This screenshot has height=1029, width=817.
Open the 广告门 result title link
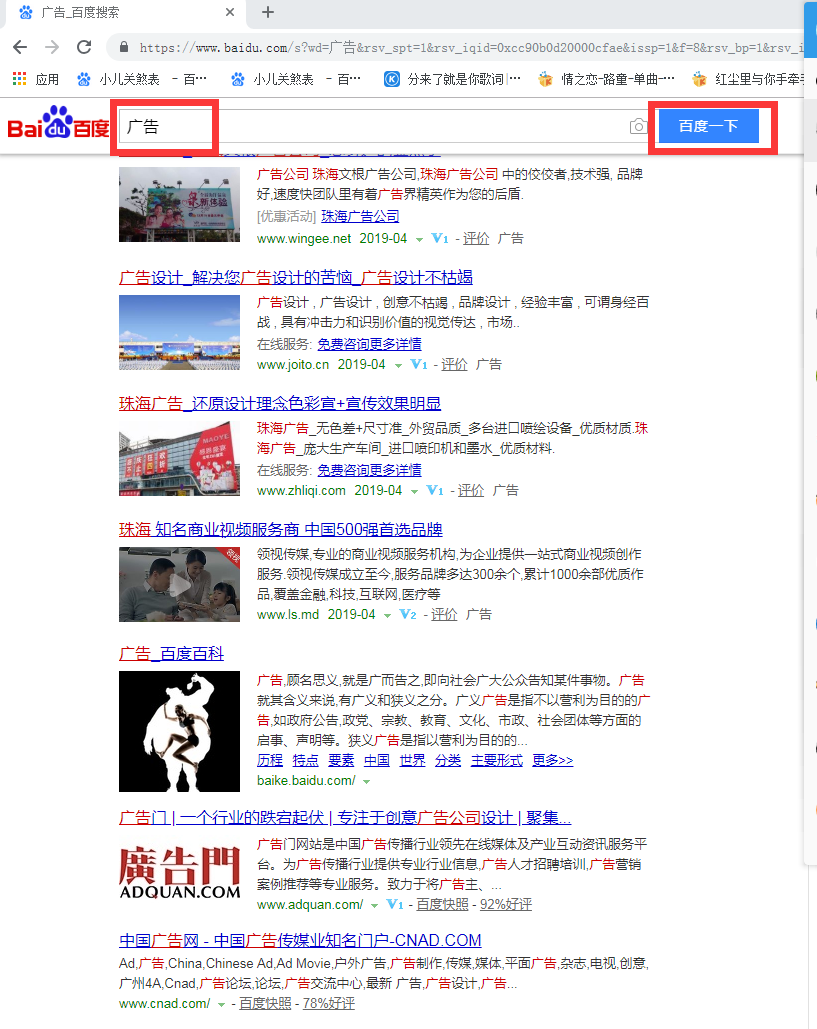345,818
